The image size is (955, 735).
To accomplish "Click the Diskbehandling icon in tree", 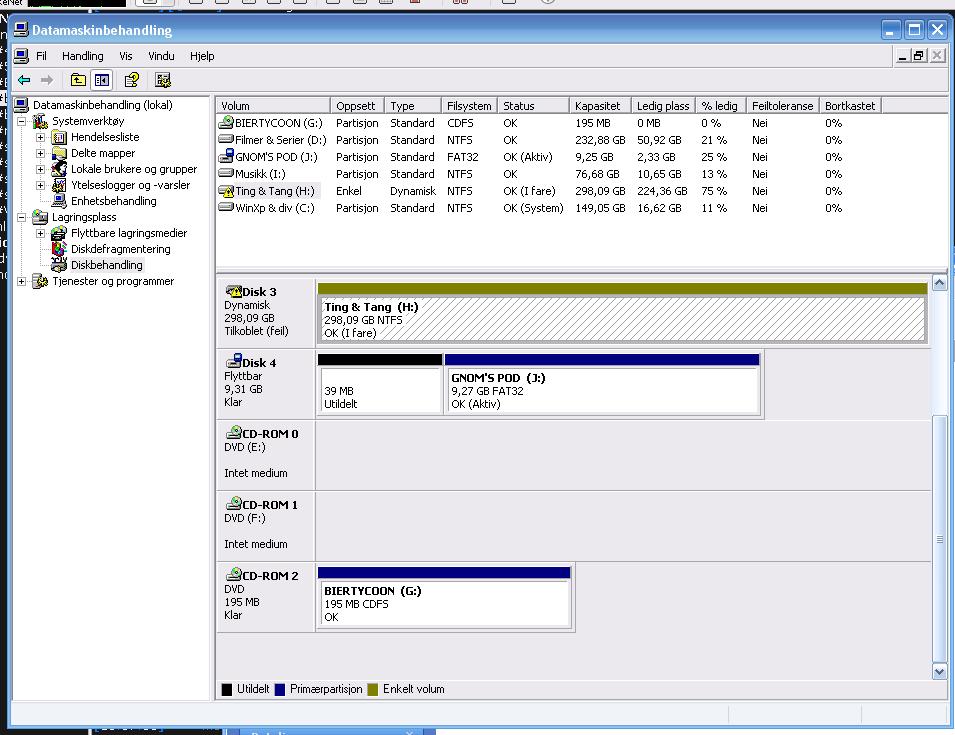I will 59,264.
